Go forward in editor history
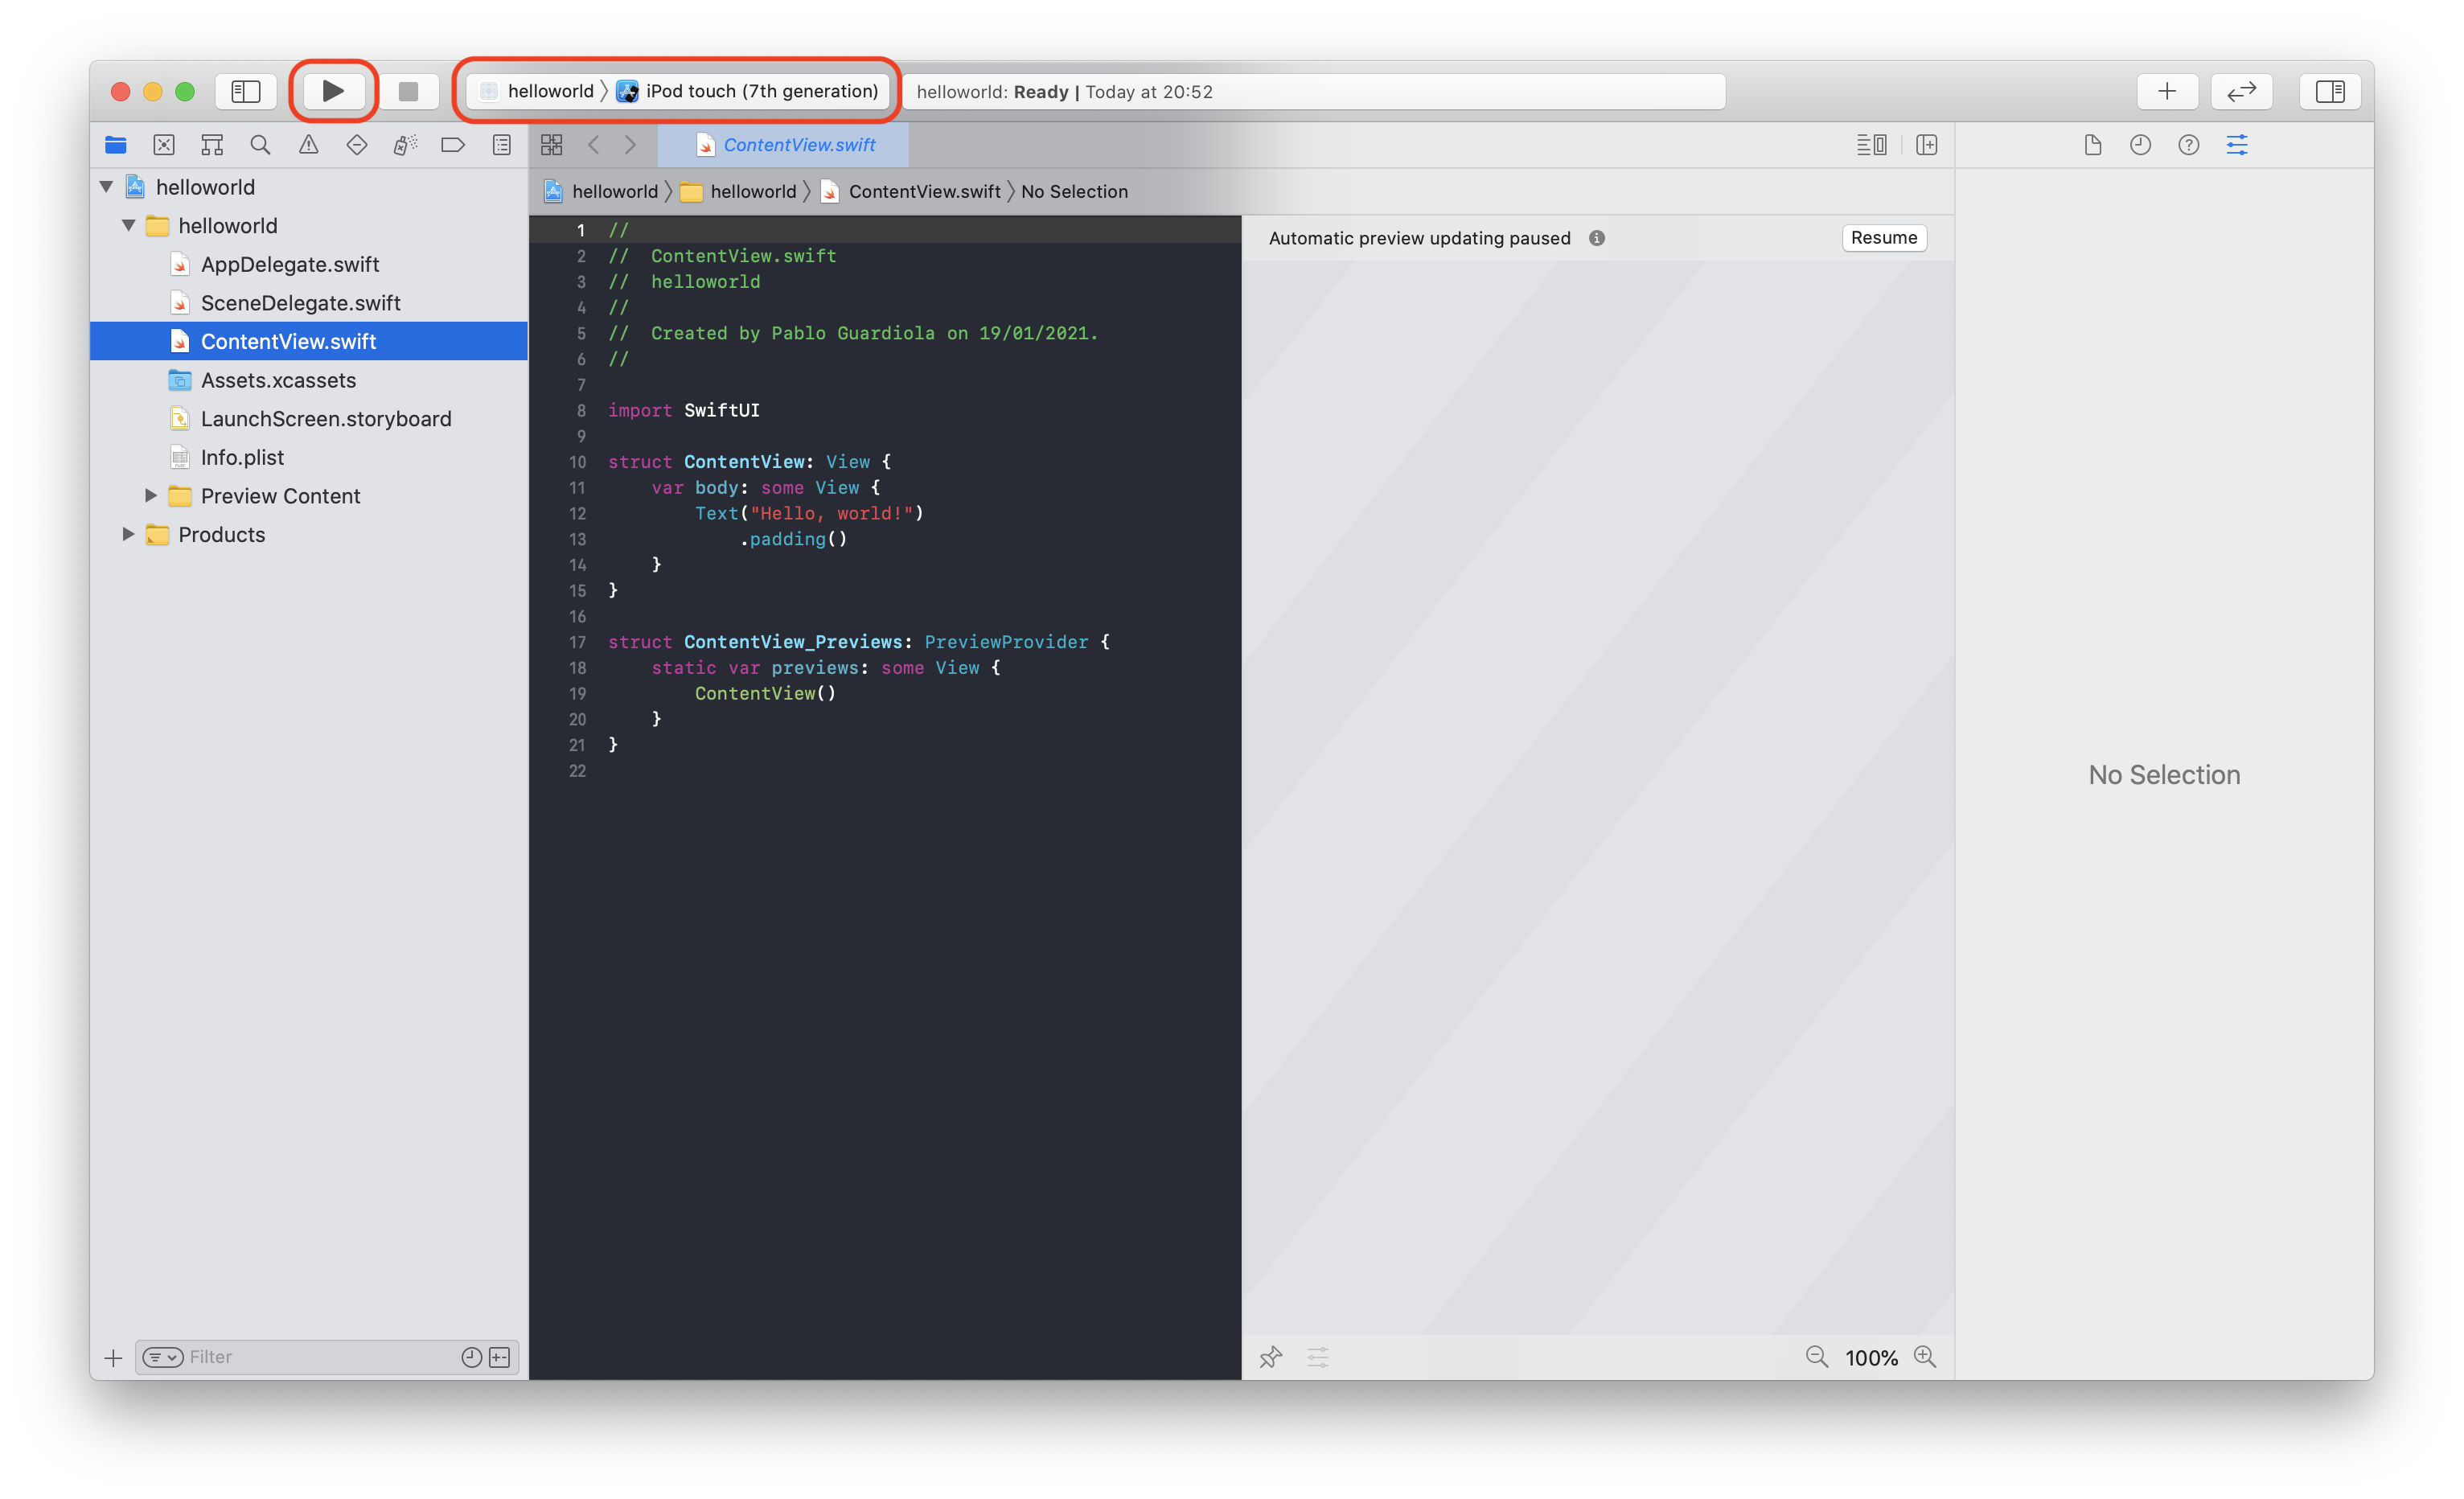2464x1499 pixels. tap(631, 145)
